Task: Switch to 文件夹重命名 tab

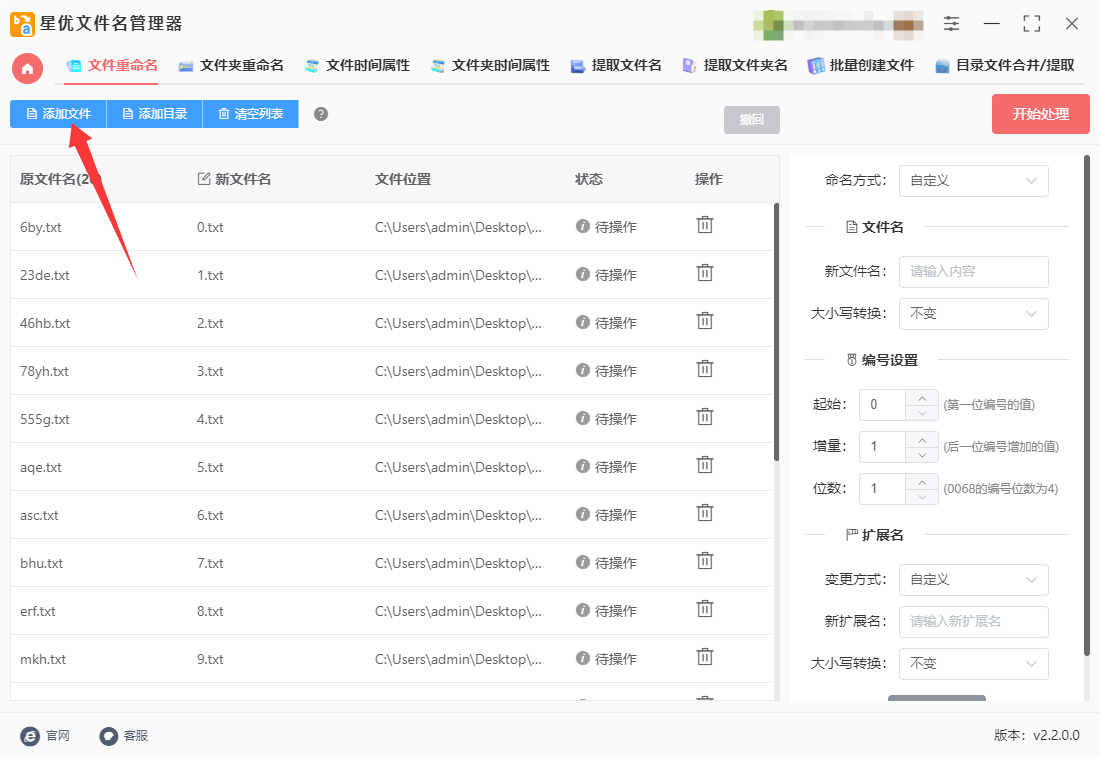Action: (x=231, y=65)
